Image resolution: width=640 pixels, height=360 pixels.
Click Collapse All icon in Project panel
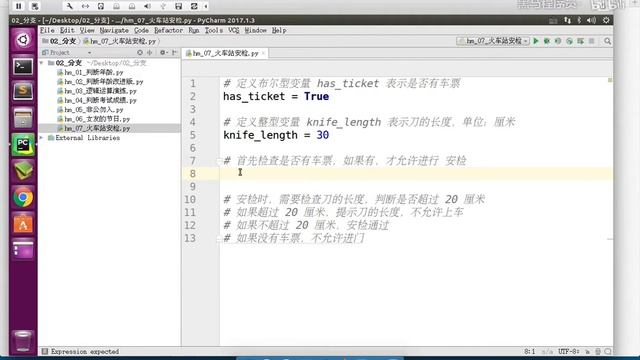[150, 53]
